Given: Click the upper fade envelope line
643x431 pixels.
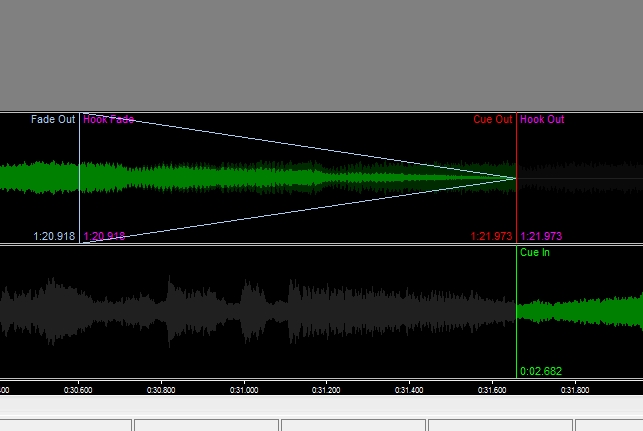Looking at the screenshot, I should 300,146.
